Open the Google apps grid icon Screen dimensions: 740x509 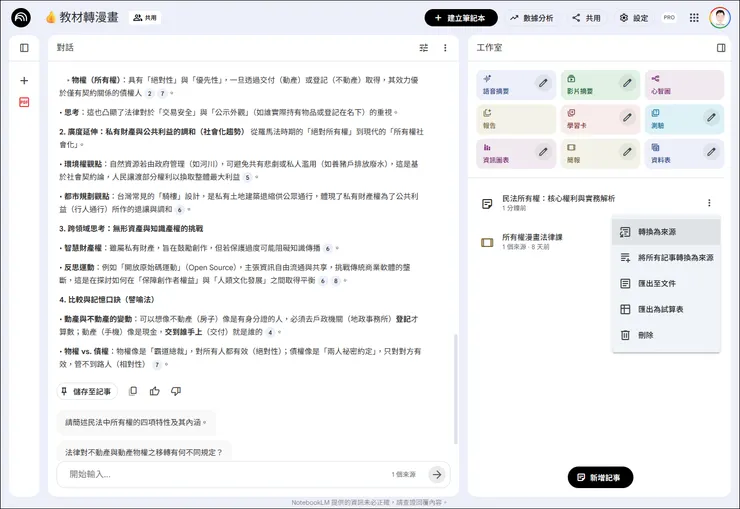(694, 18)
